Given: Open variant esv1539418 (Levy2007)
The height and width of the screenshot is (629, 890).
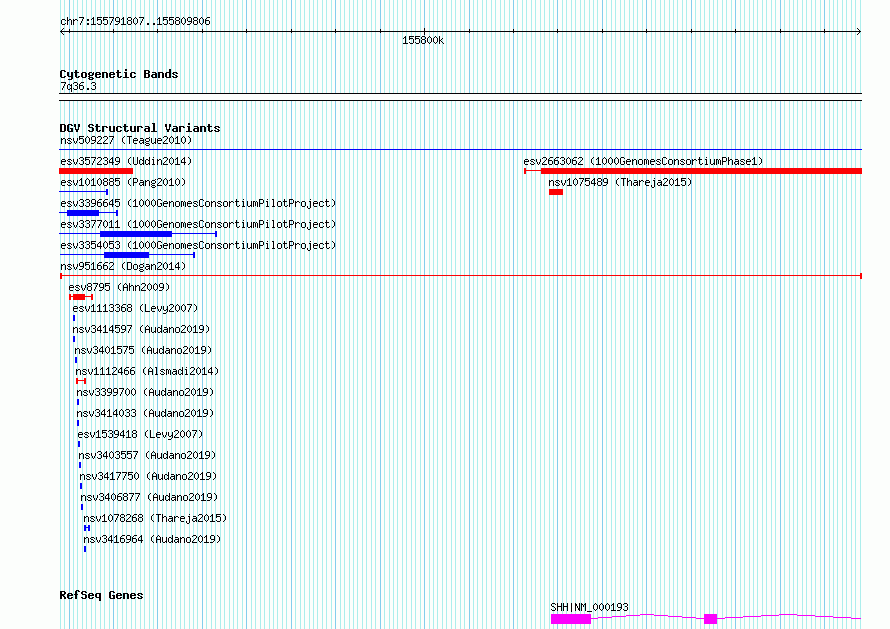Looking at the screenshot, I should pyautogui.click(x=140, y=434).
